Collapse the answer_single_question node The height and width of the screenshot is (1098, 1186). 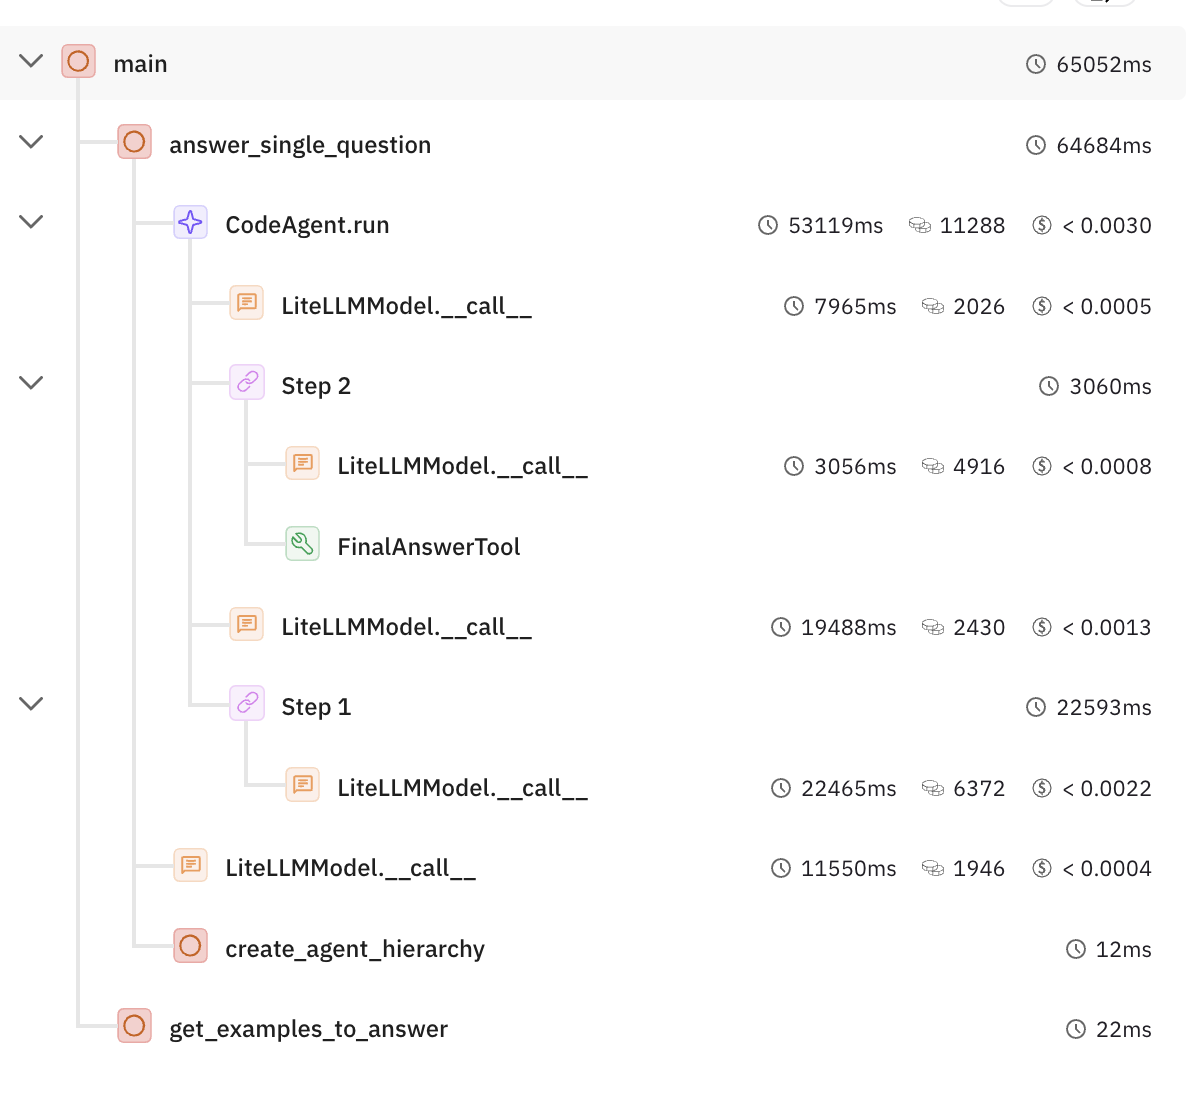coord(32,142)
